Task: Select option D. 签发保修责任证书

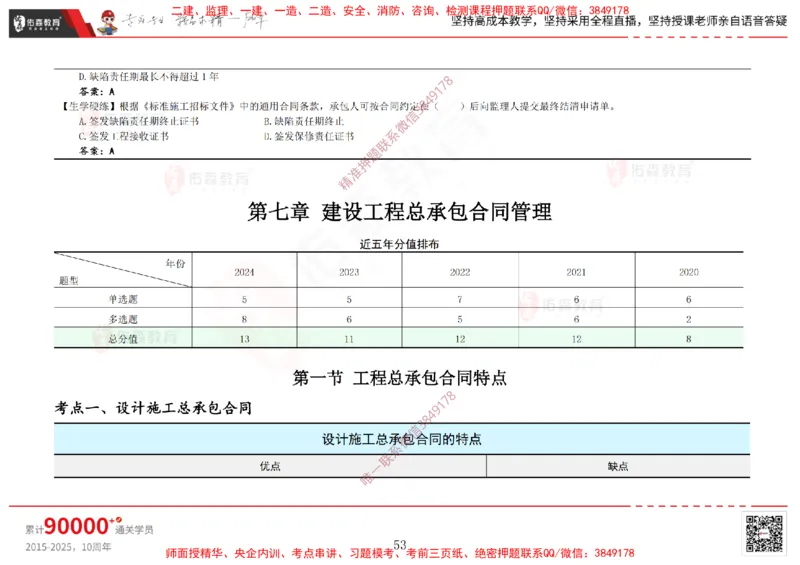Action: click(x=309, y=136)
